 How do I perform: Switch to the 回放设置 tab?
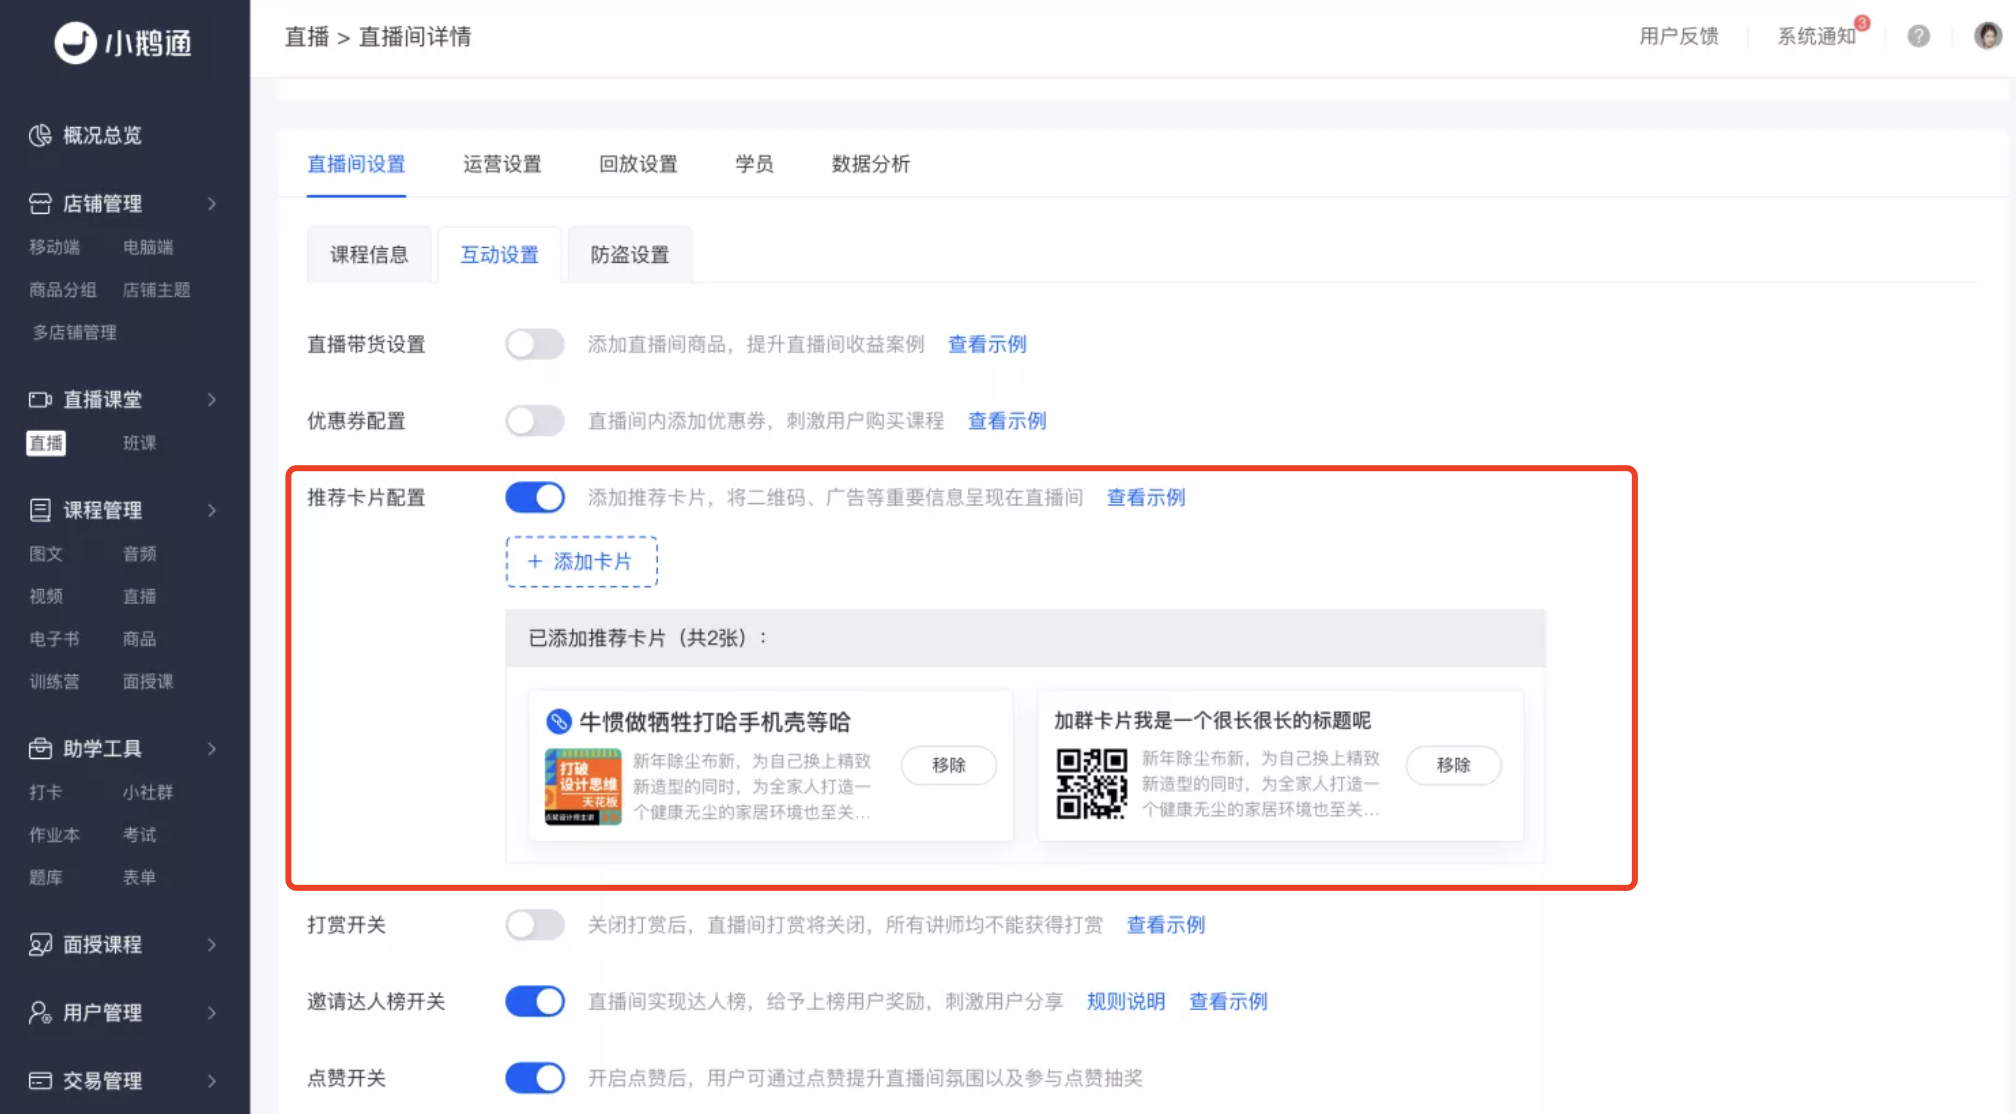[x=638, y=164]
